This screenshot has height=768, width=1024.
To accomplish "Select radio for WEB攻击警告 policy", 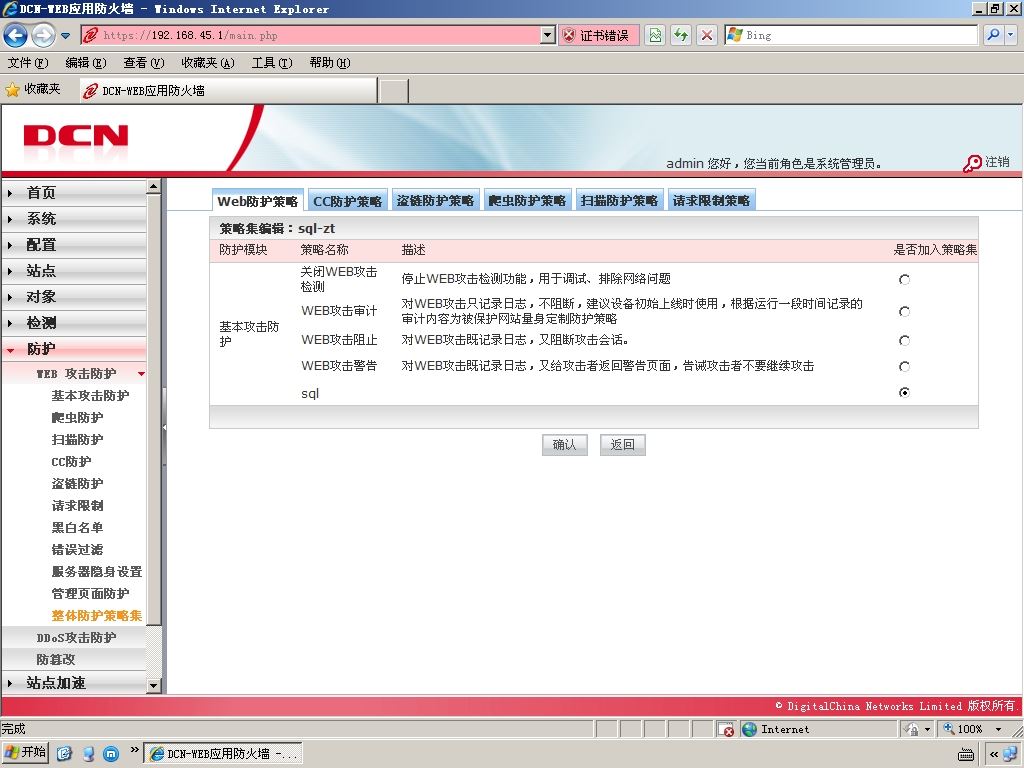I will (x=904, y=366).
